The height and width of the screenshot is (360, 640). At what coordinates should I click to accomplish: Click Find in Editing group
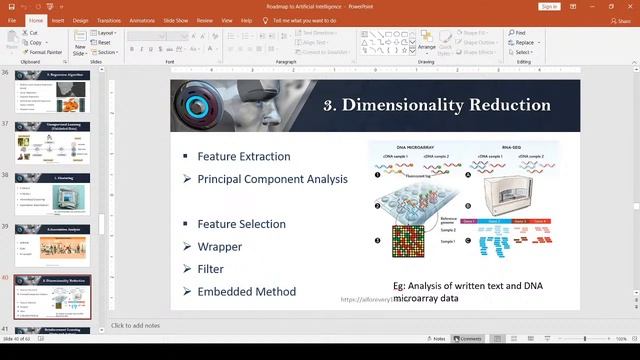(x=517, y=33)
